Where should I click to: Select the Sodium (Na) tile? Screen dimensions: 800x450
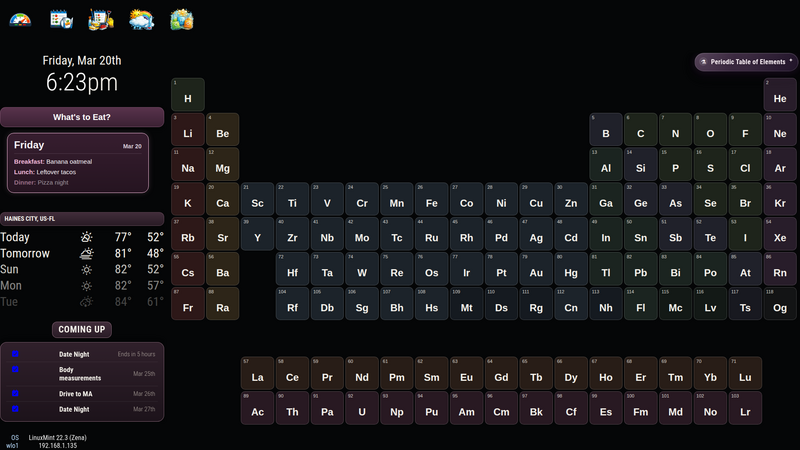(188, 164)
